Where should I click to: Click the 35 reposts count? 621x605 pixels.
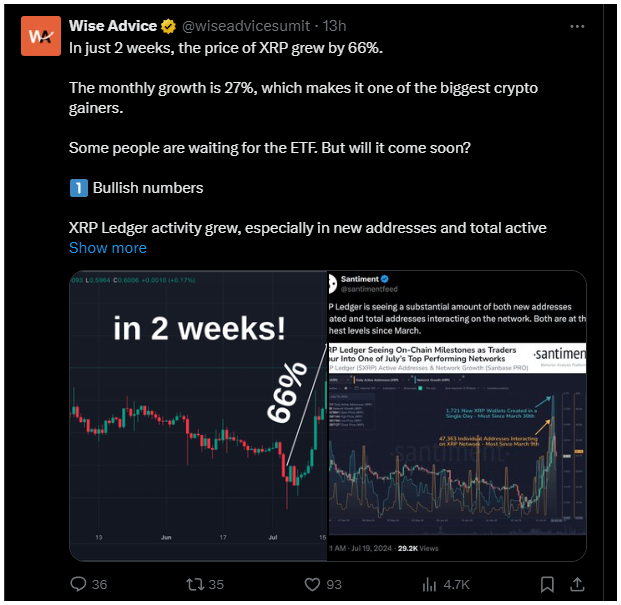pos(216,584)
